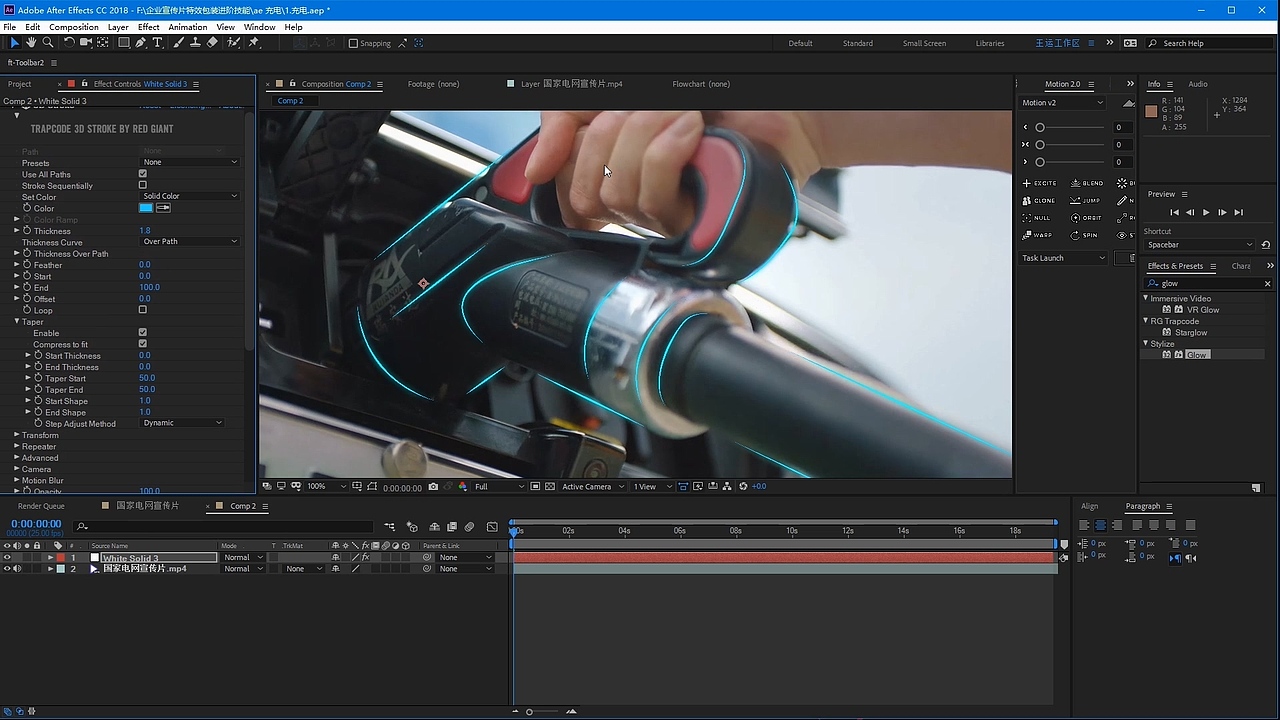Jump to the first frame in Preview
This screenshot has width=1280, height=720.
tap(1175, 212)
